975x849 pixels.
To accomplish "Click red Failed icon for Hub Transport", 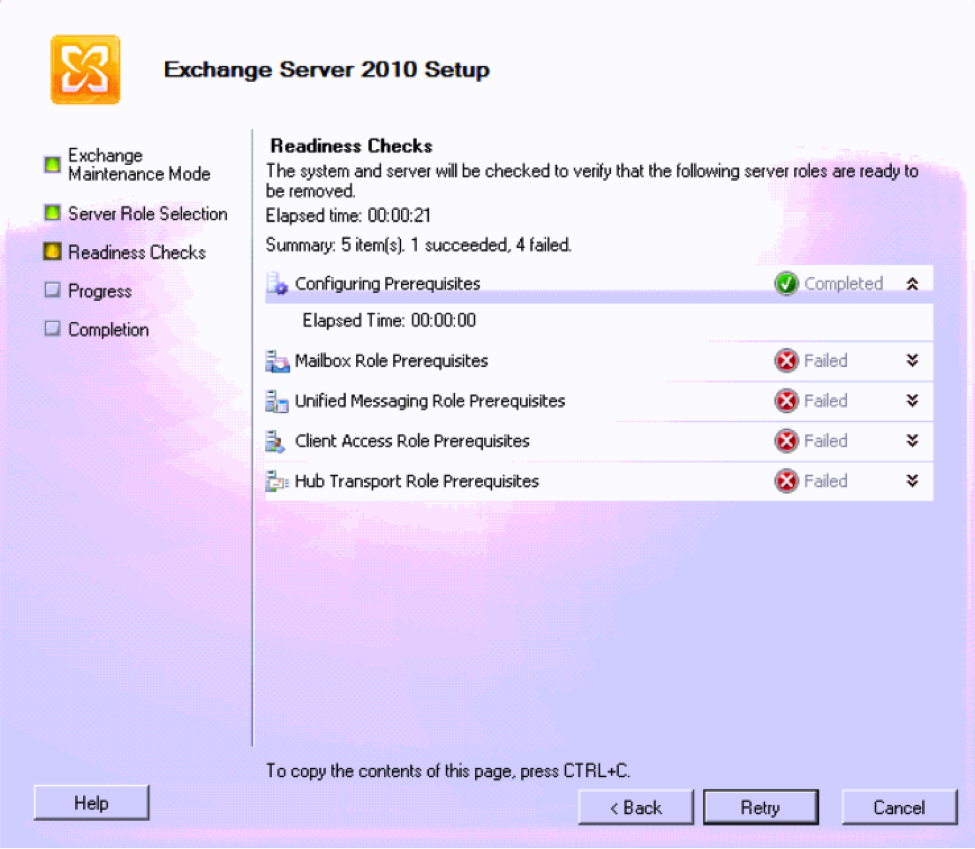I will 786,481.
